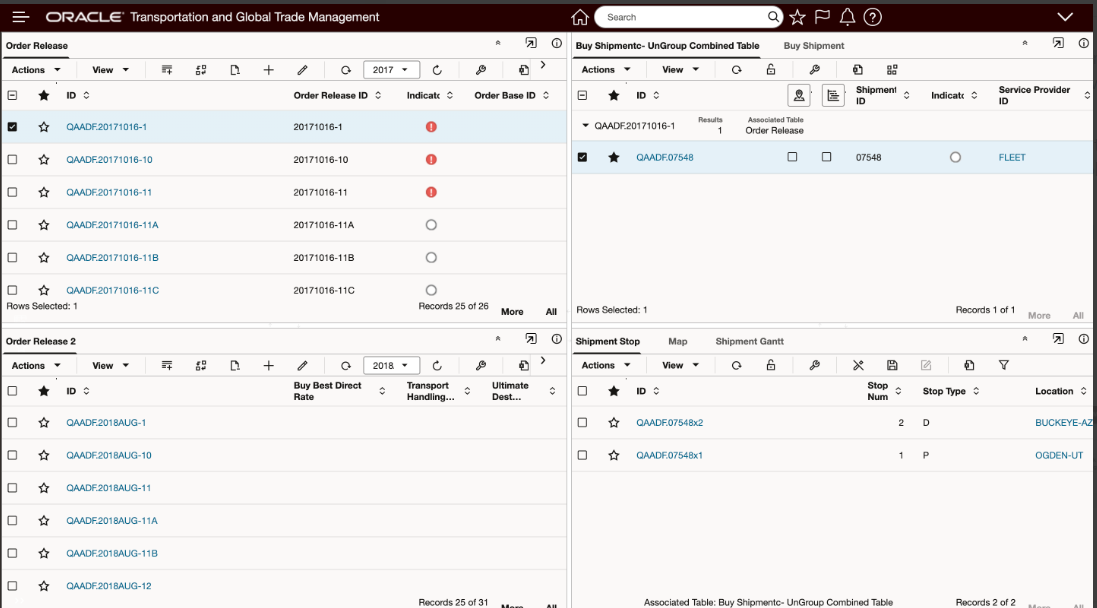1097x608 pixels.
Task: Expand the header chevron at top right
Action: click(1065, 17)
